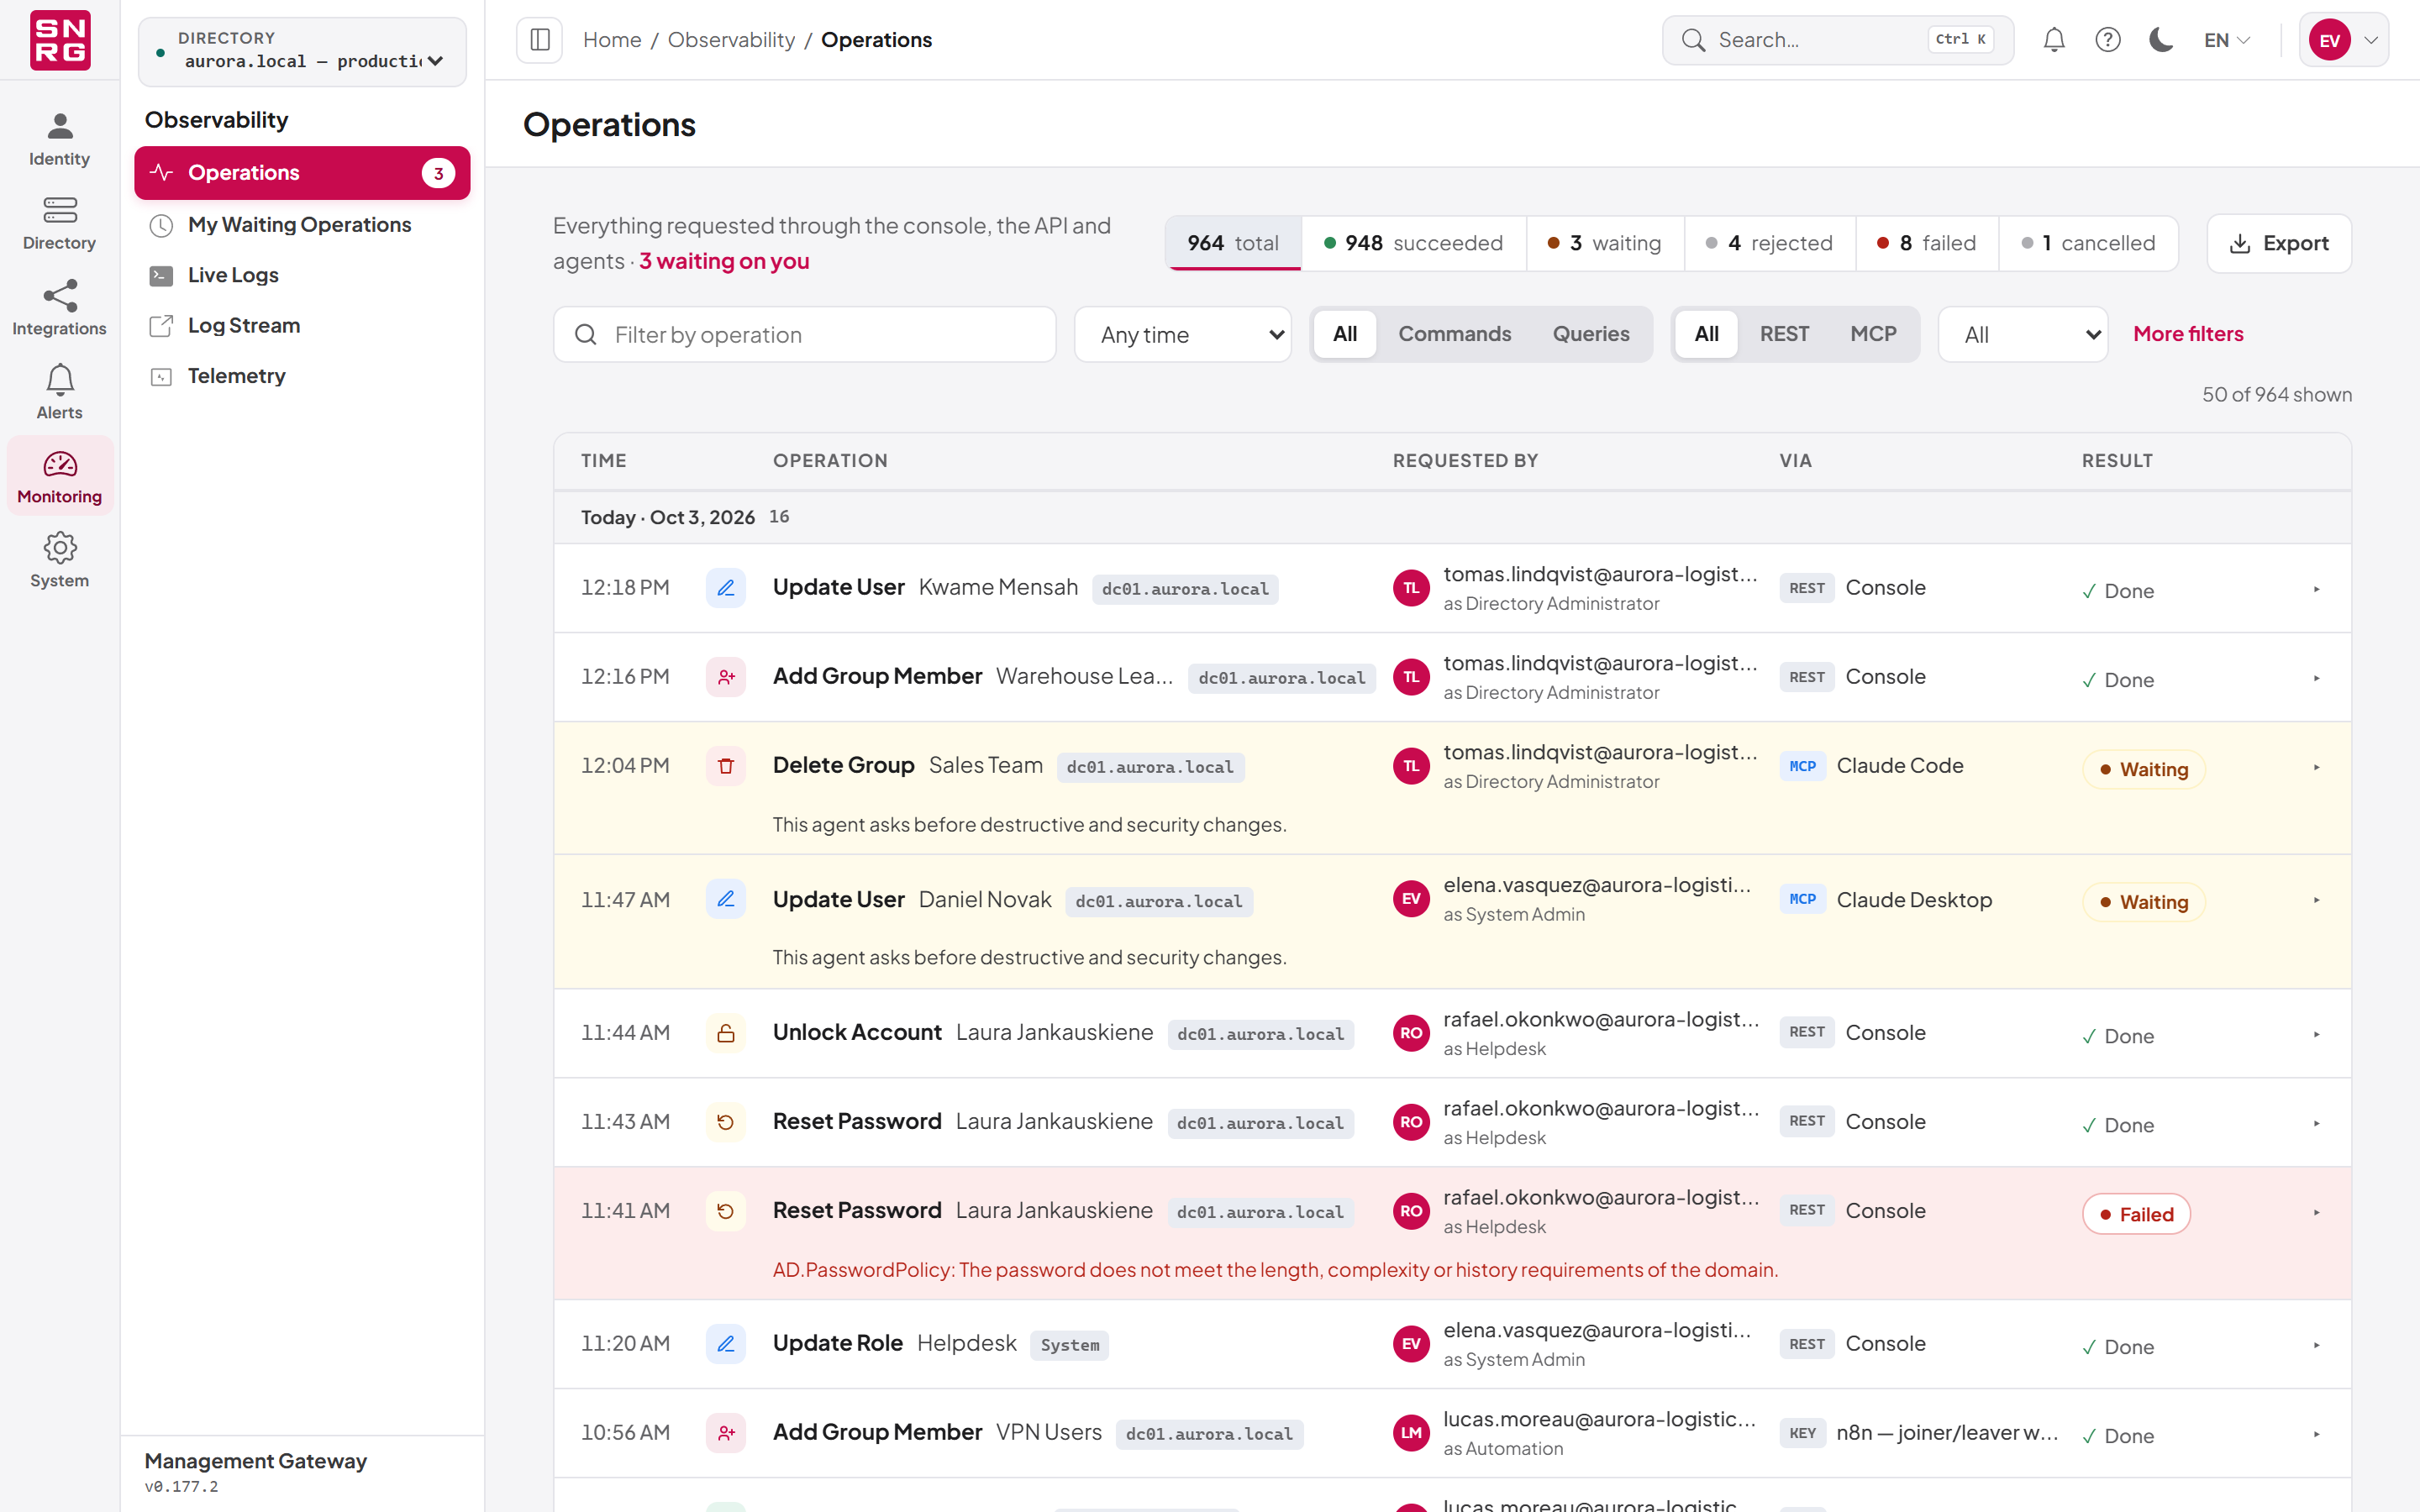Open Telemetry page
Screen dimensions: 2420x1512
pyautogui.click(x=302, y=376)
